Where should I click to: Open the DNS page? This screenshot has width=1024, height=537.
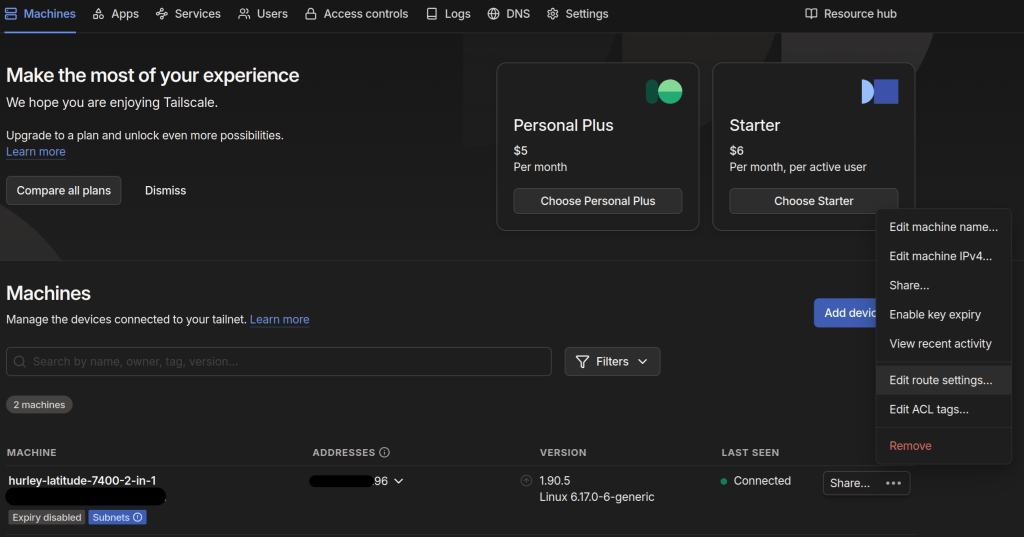tap(509, 14)
